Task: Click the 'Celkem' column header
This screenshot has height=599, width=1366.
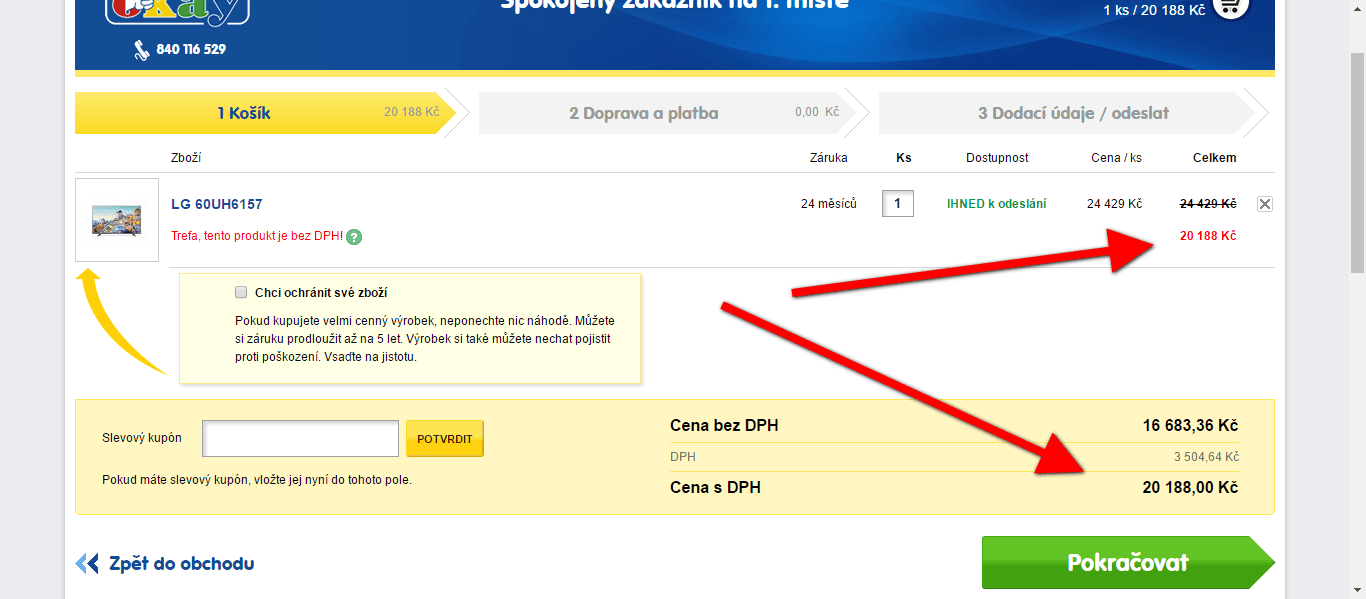Action: (1215, 158)
